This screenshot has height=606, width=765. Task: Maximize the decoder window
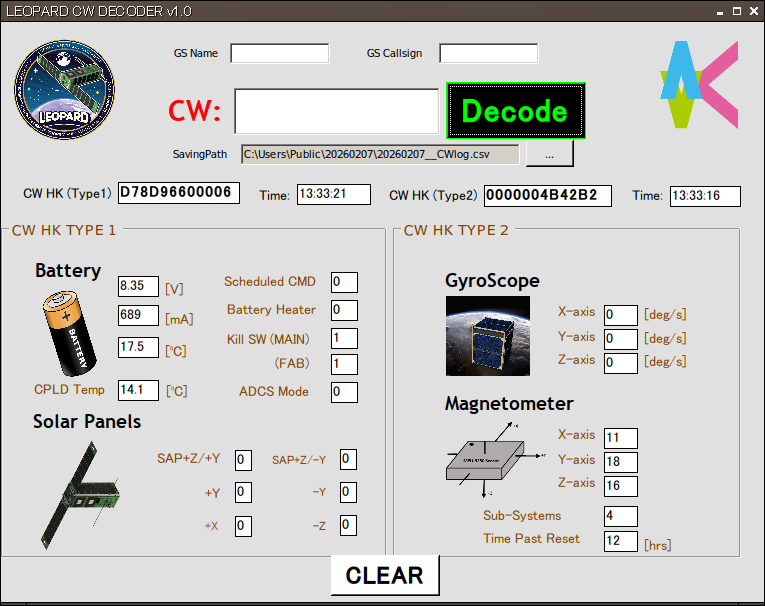click(737, 11)
